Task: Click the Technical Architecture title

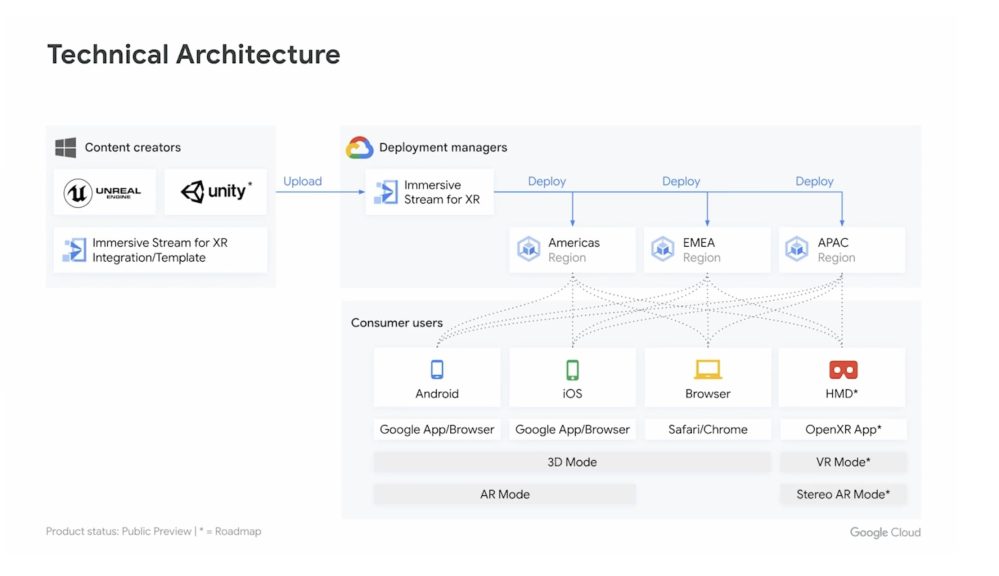Action: 193,54
